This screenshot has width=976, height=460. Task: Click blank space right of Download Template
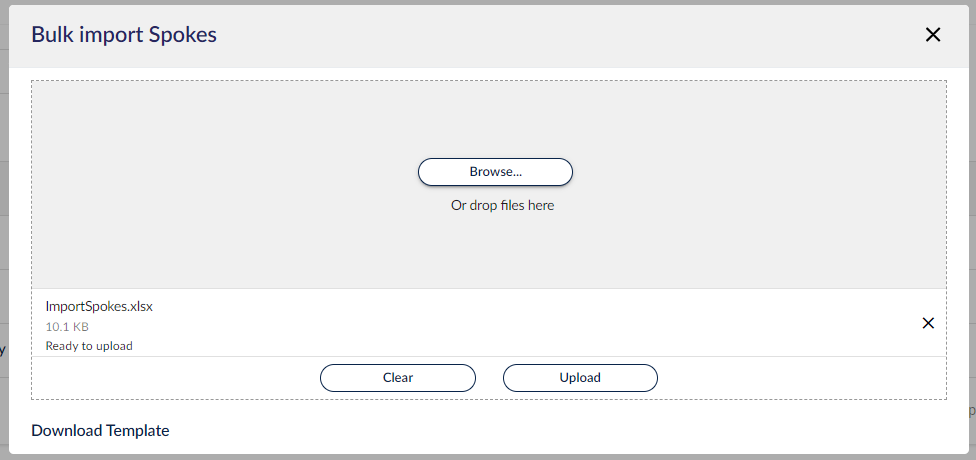pyautogui.click(x=560, y=430)
